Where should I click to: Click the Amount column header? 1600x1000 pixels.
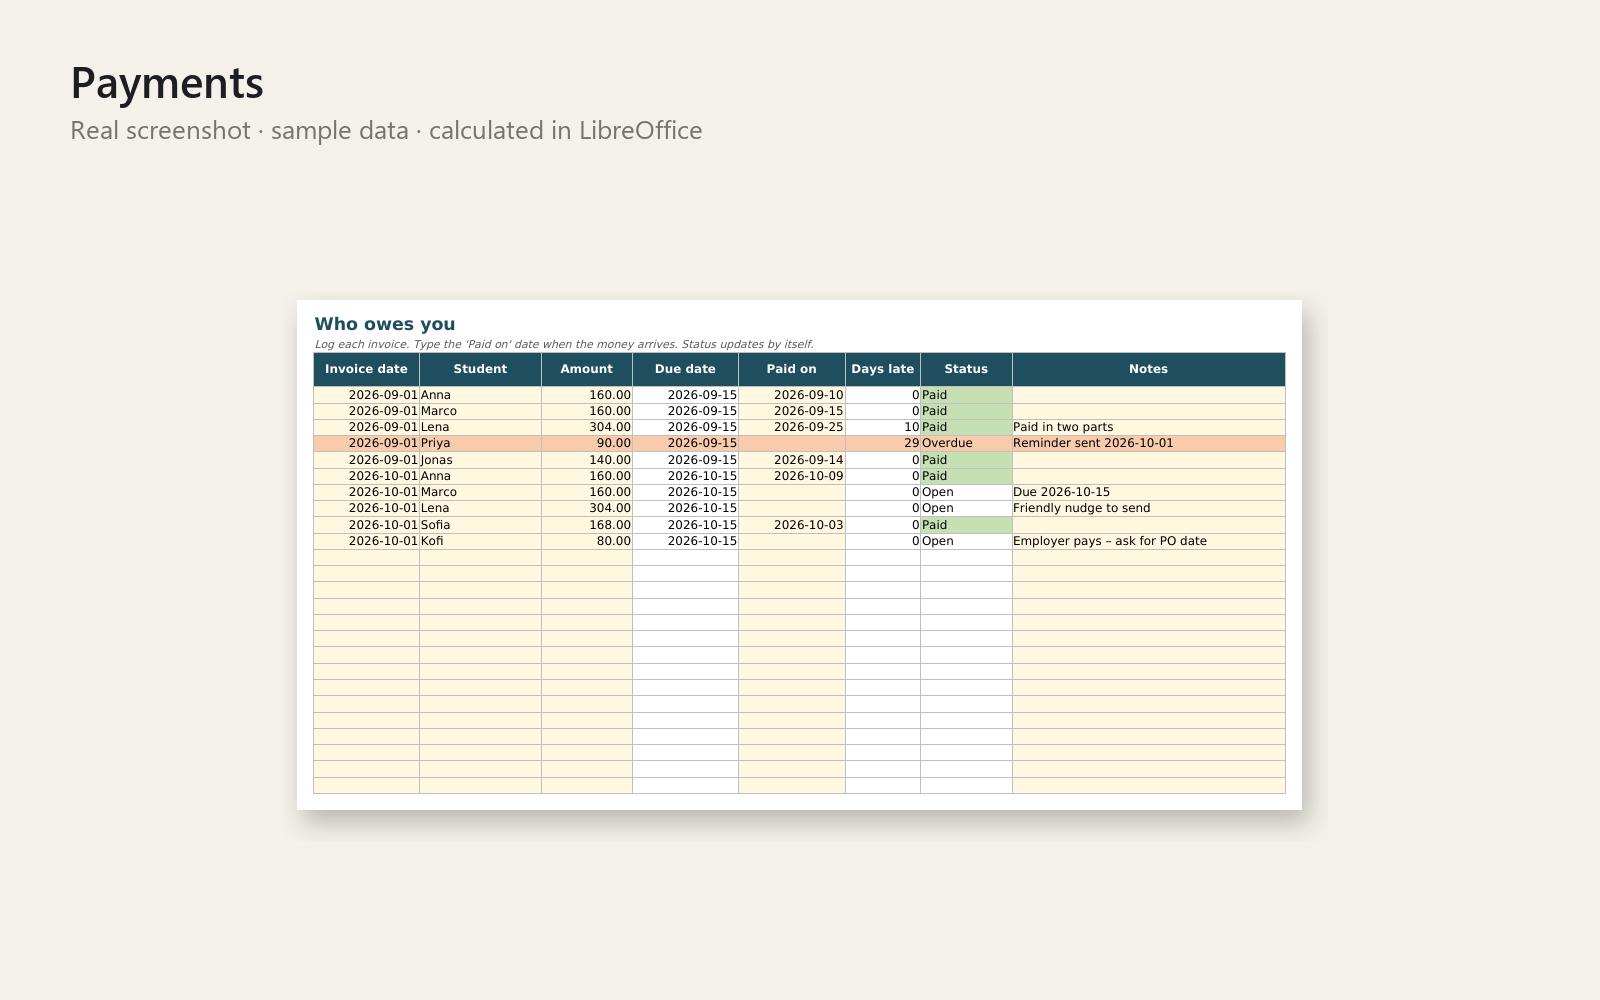tap(587, 369)
